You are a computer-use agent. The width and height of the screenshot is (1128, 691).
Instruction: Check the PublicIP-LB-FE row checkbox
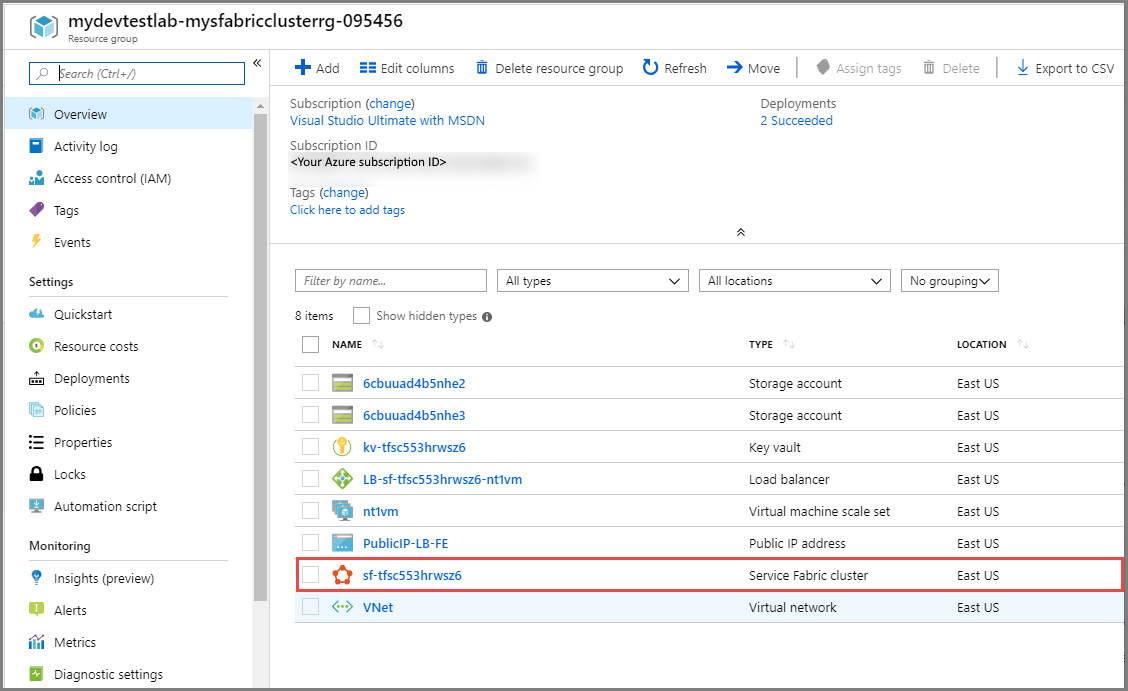310,543
